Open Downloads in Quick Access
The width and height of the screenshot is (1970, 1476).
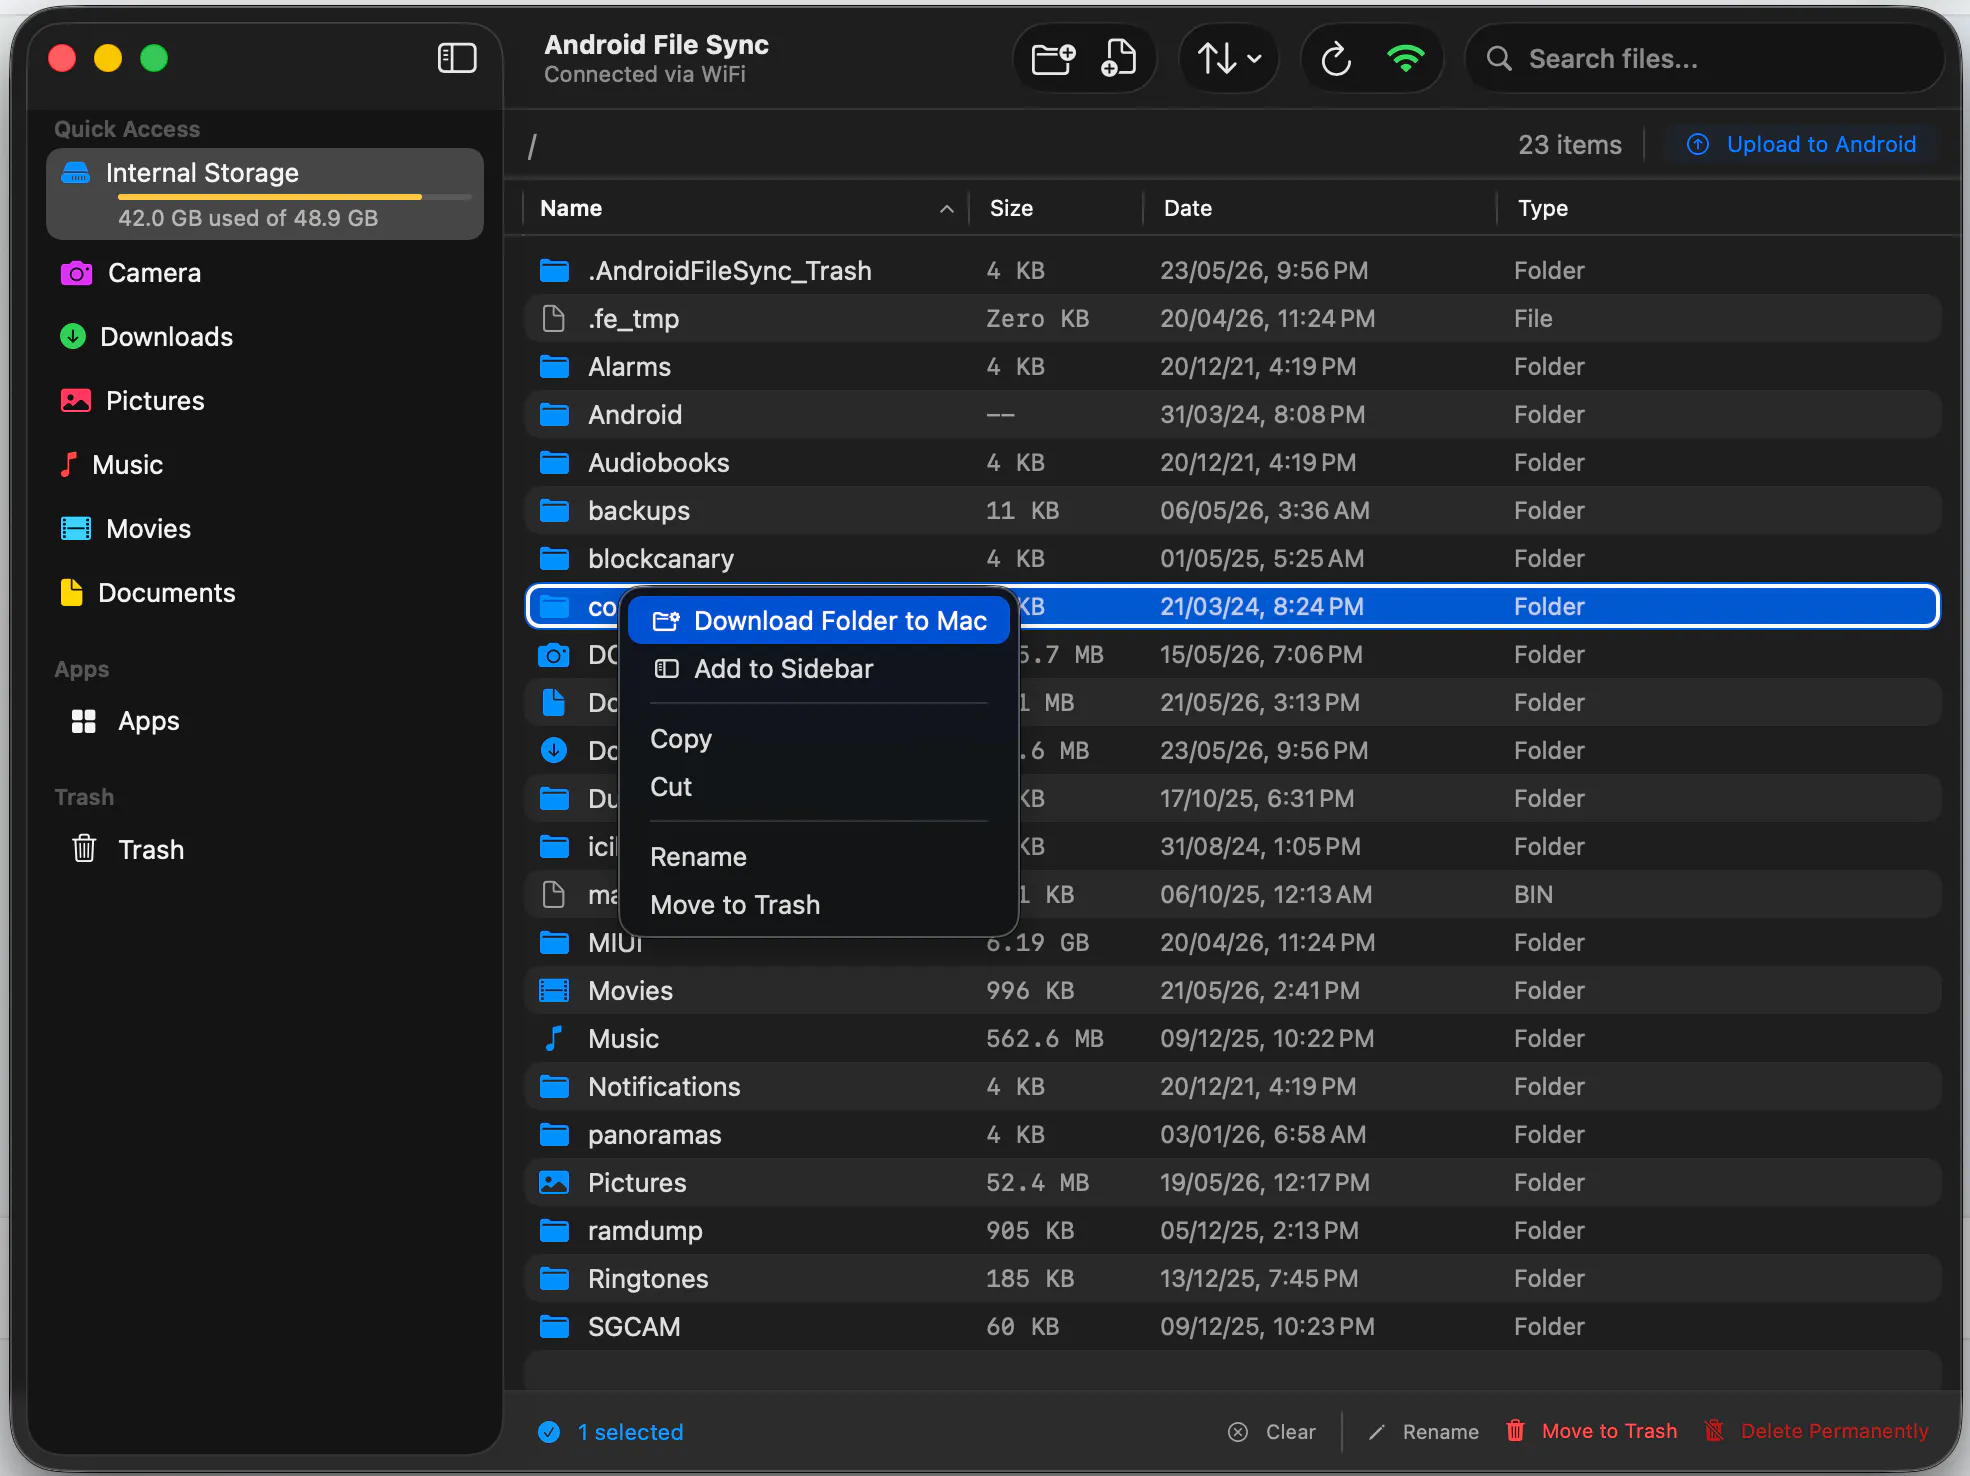tap(265, 337)
